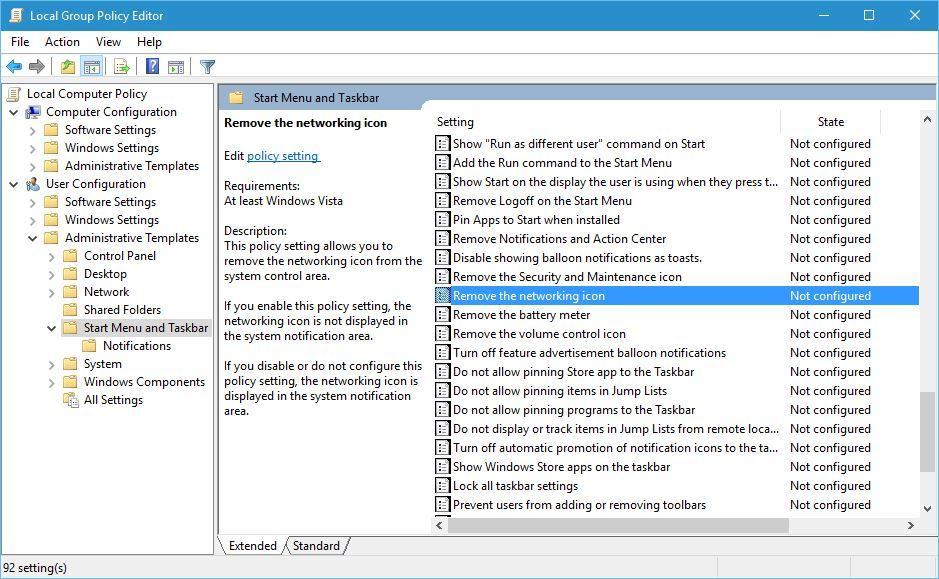Click the vertical scrollbar thumb in settings list
The width and height of the screenshot is (939, 579).
point(927,431)
